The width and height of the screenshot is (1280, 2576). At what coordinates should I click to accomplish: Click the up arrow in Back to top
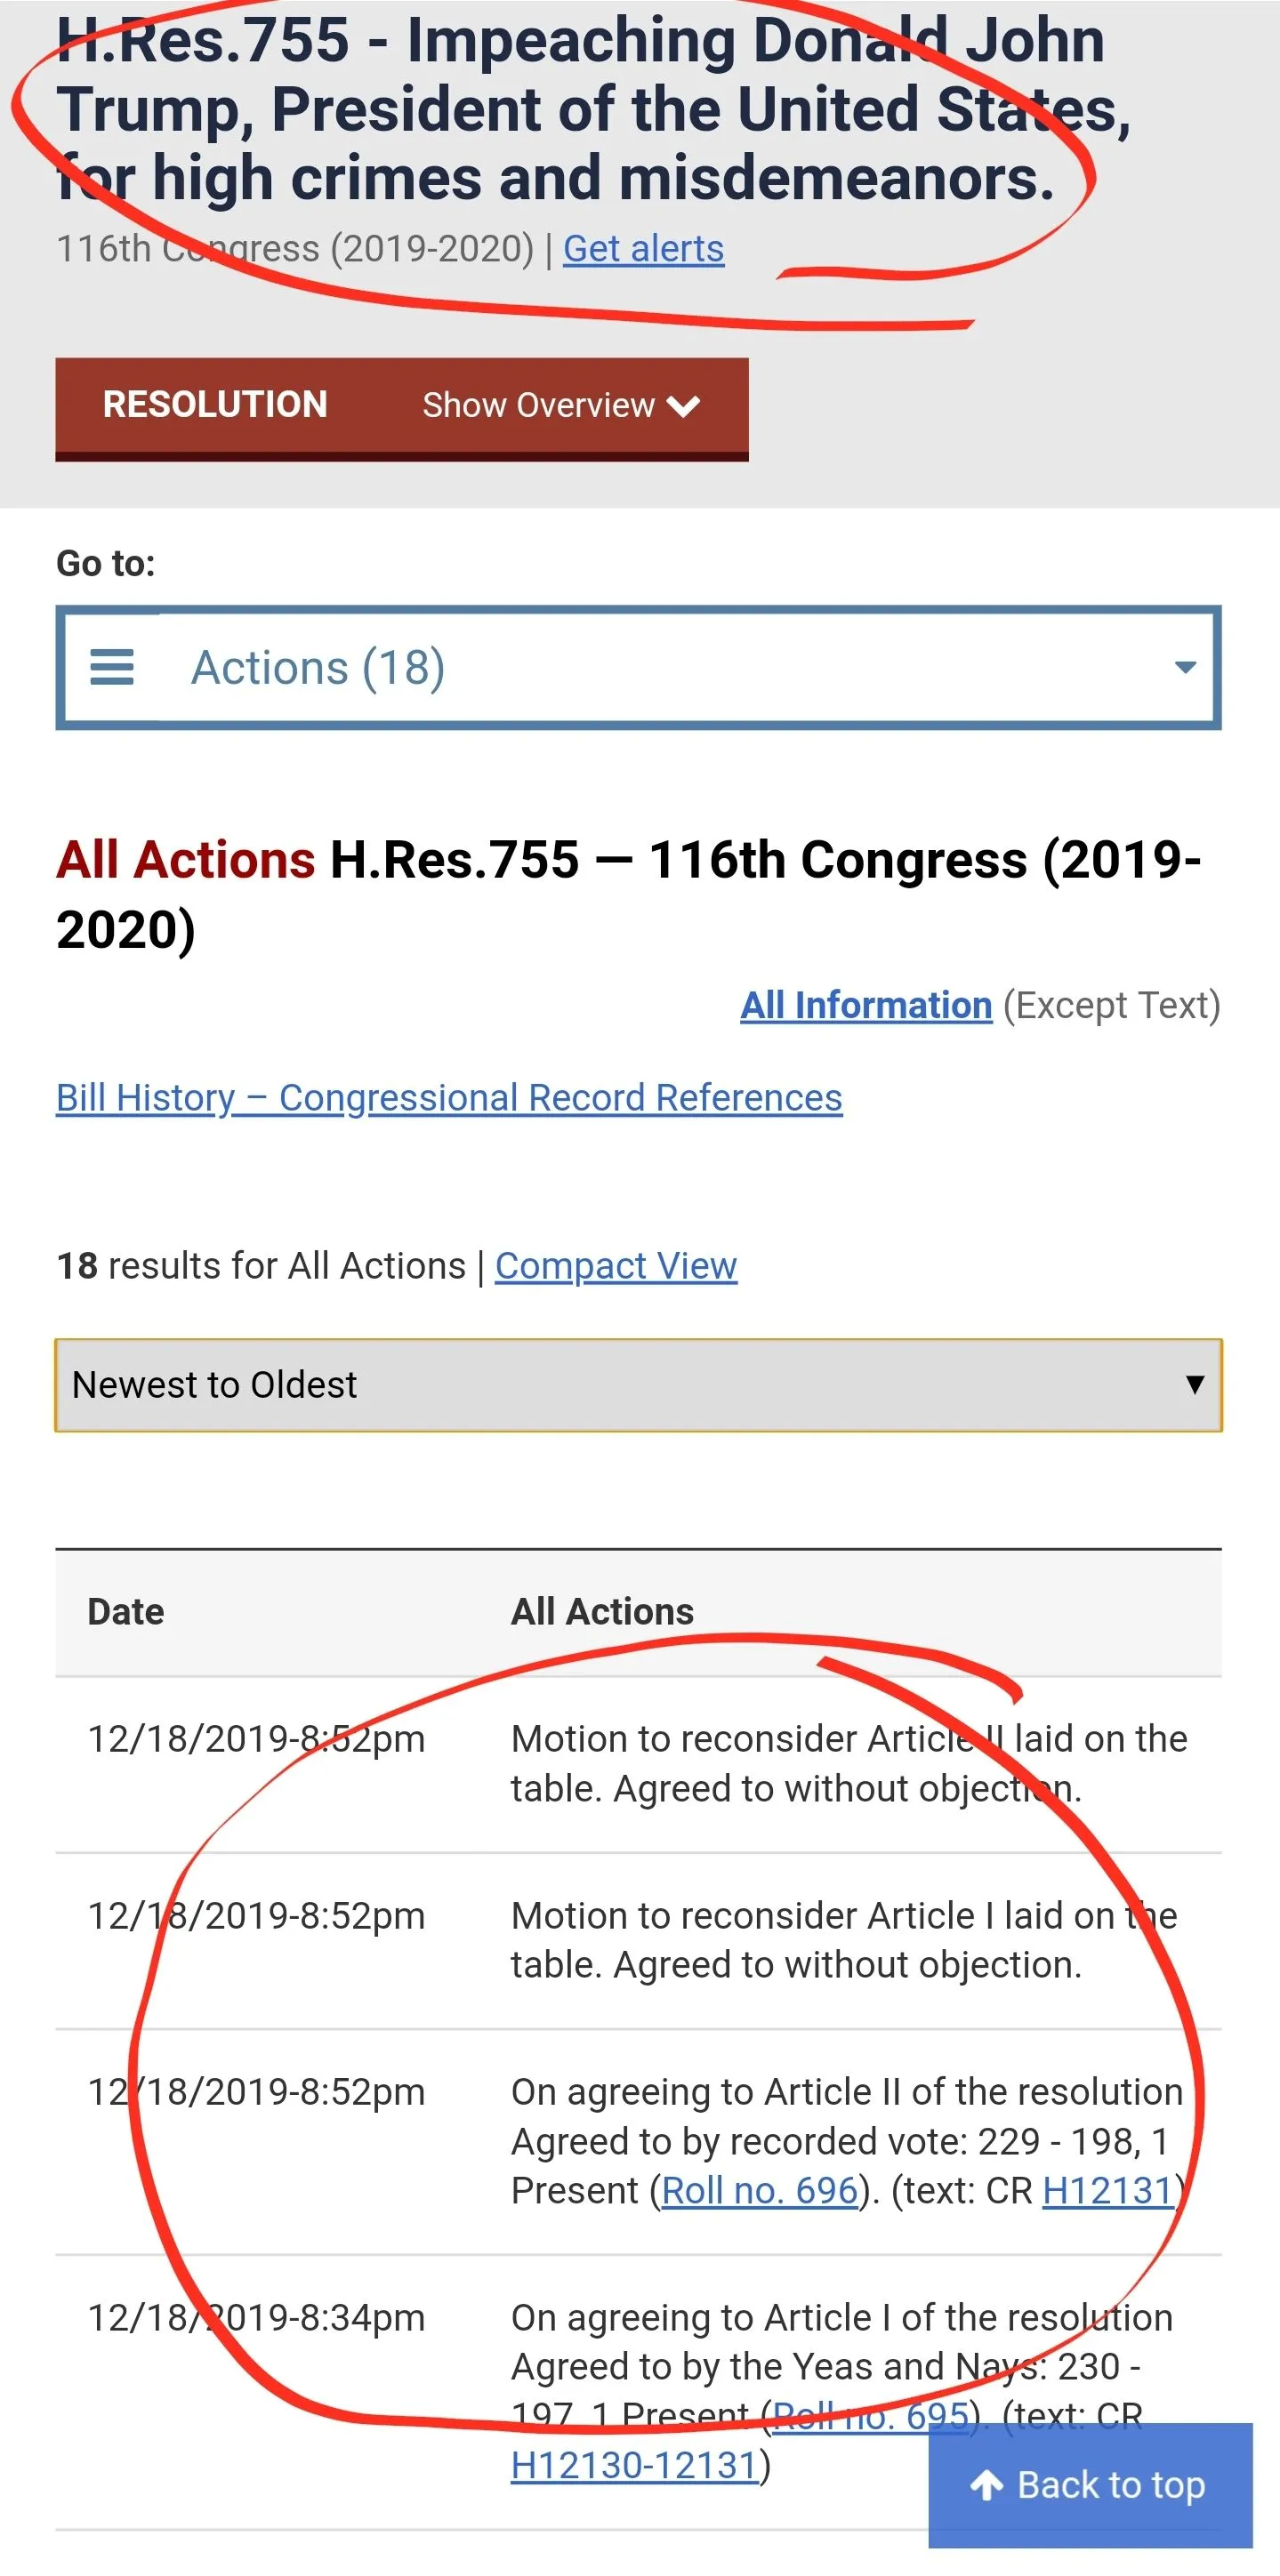coord(987,2485)
